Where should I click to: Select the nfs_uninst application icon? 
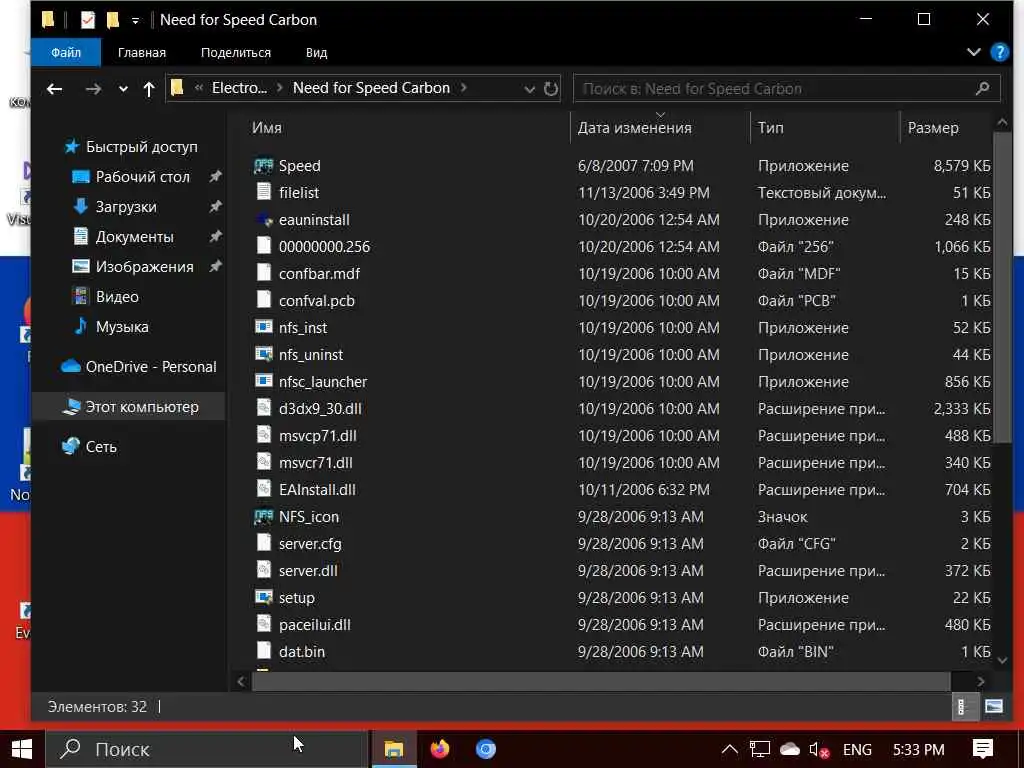tap(263, 354)
